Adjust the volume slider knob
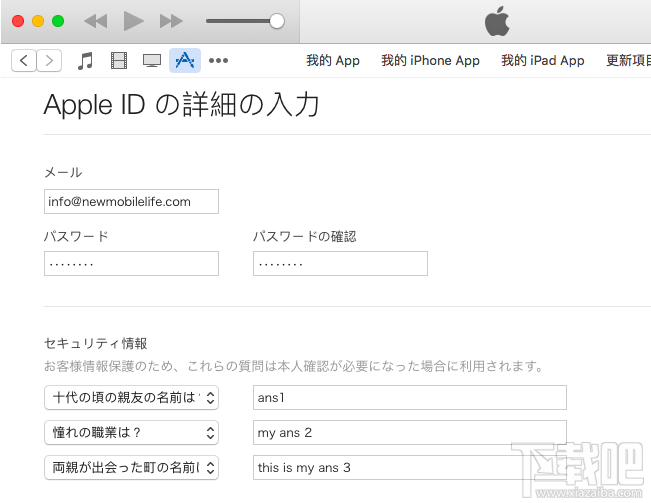Viewport: 651px width, 503px height. click(277, 21)
